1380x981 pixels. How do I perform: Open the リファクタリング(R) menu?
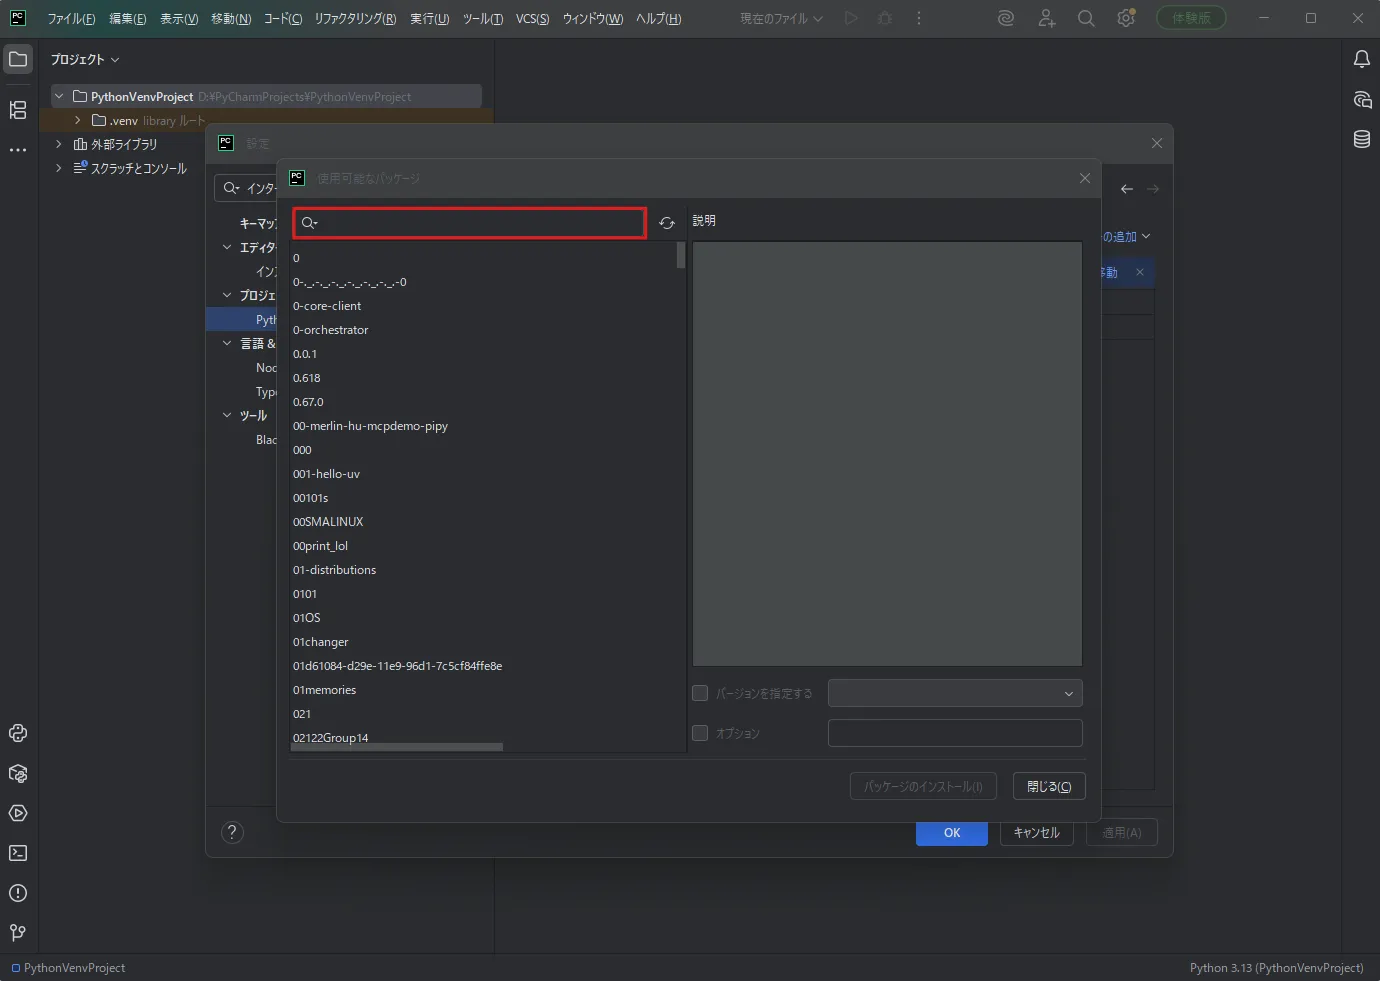pos(355,19)
